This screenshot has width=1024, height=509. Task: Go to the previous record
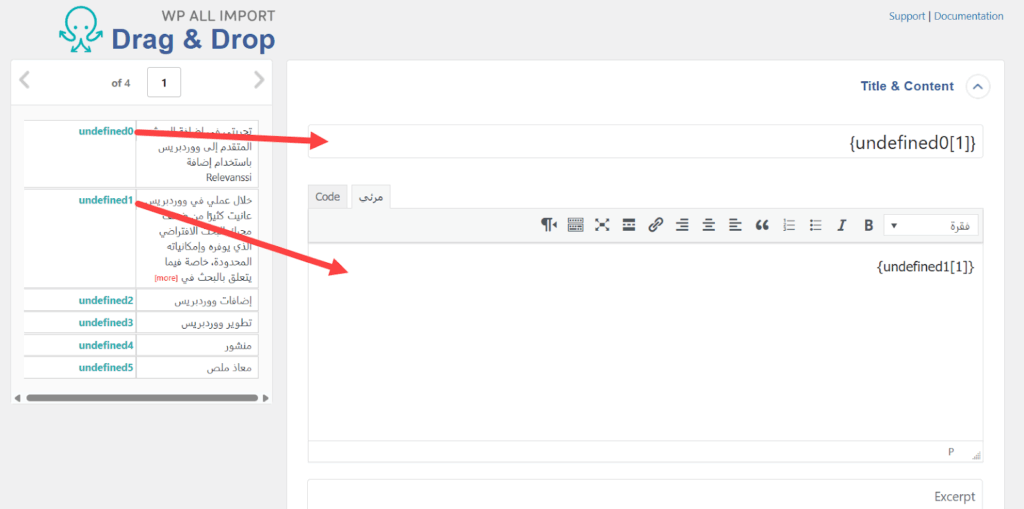point(25,81)
